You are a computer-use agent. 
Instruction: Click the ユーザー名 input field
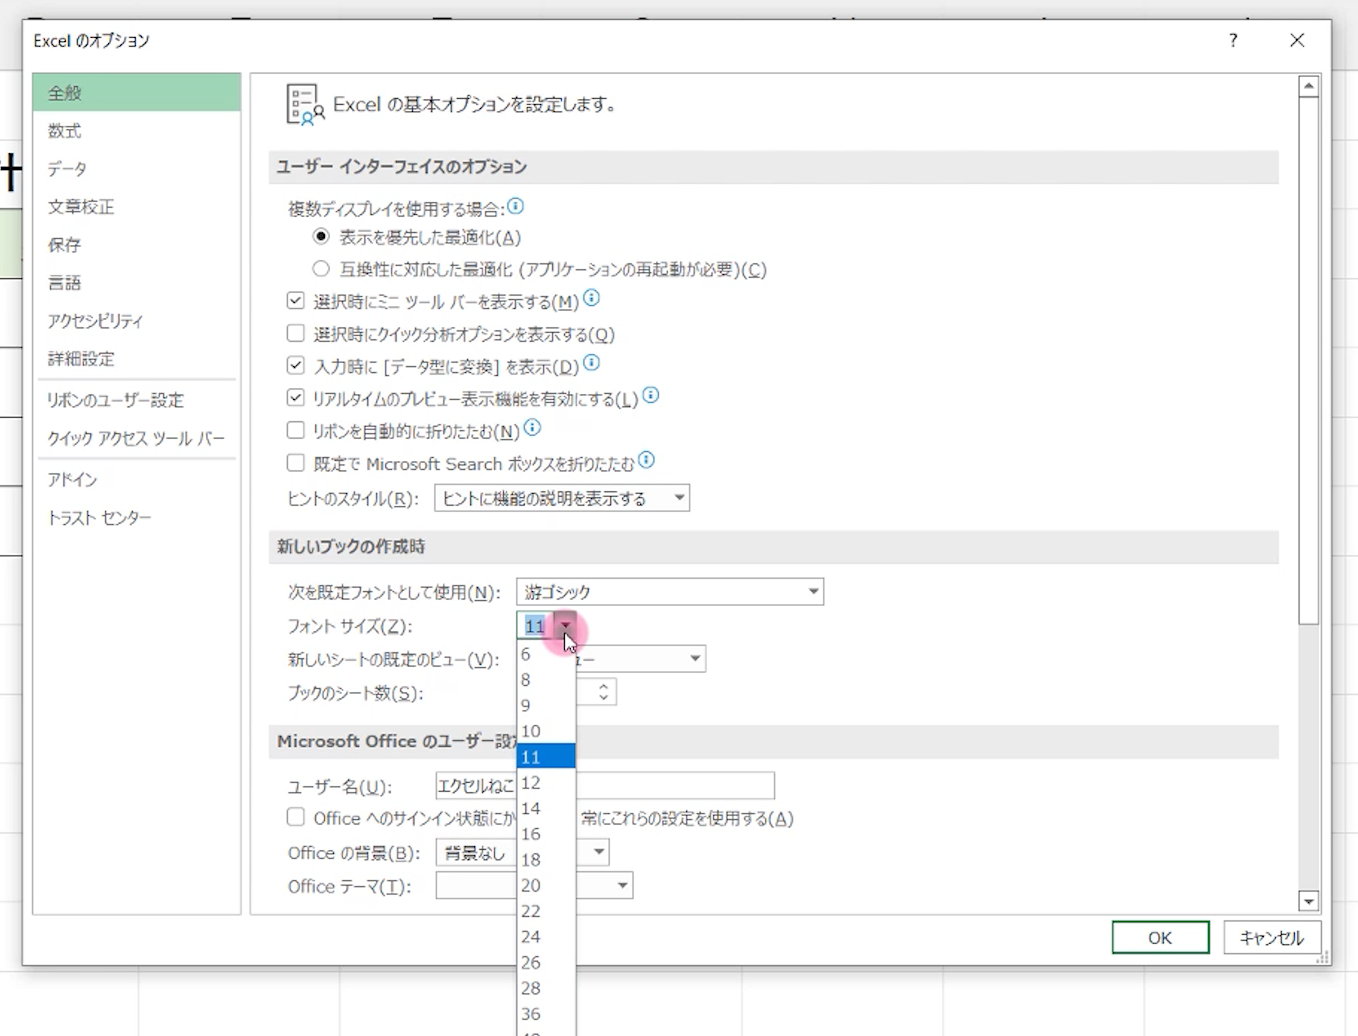click(605, 786)
